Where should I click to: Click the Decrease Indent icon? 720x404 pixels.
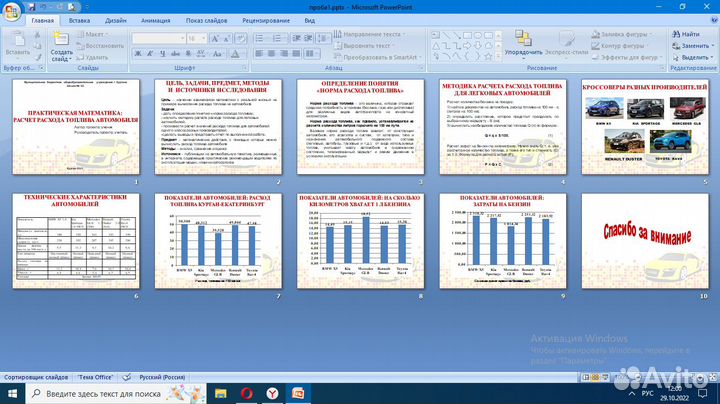point(296,39)
